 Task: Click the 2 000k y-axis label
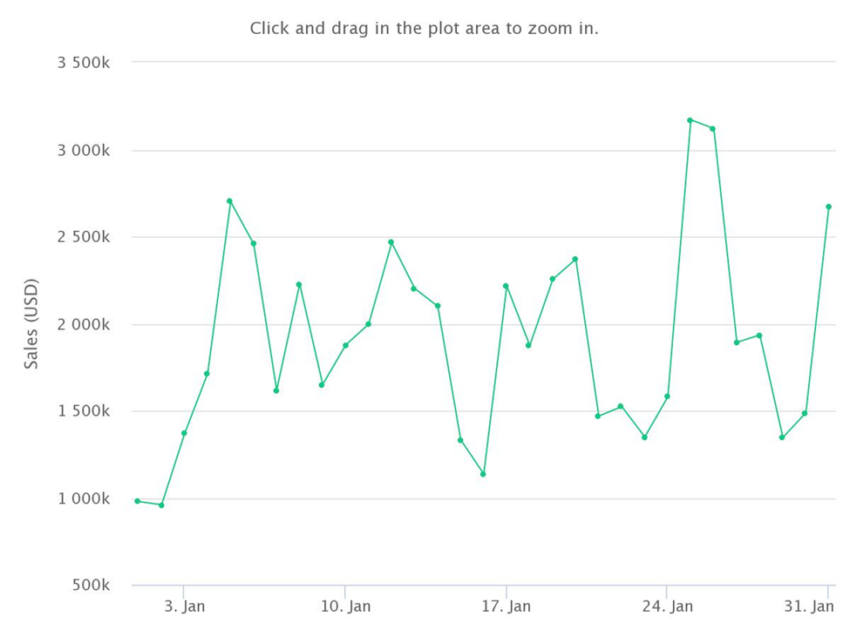(83, 325)
